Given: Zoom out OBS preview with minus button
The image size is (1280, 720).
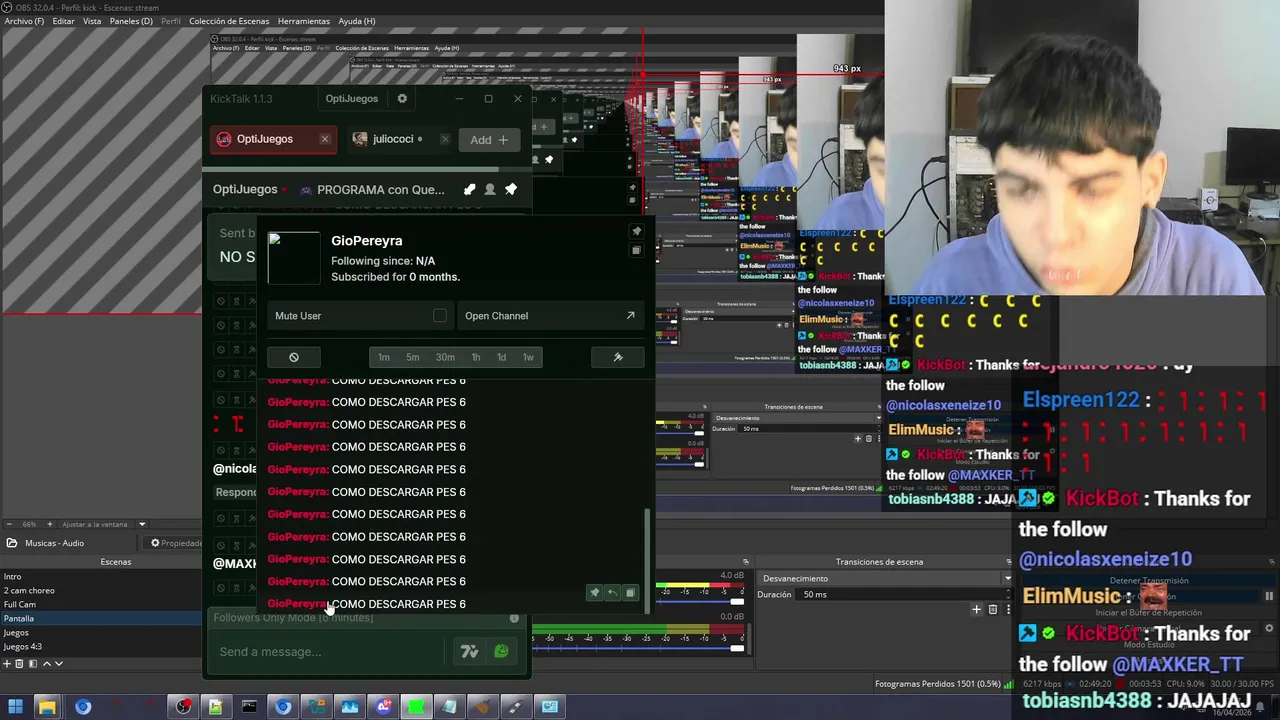Looking at the screenshot, I should pyautogui.click(x=9, y=524).
